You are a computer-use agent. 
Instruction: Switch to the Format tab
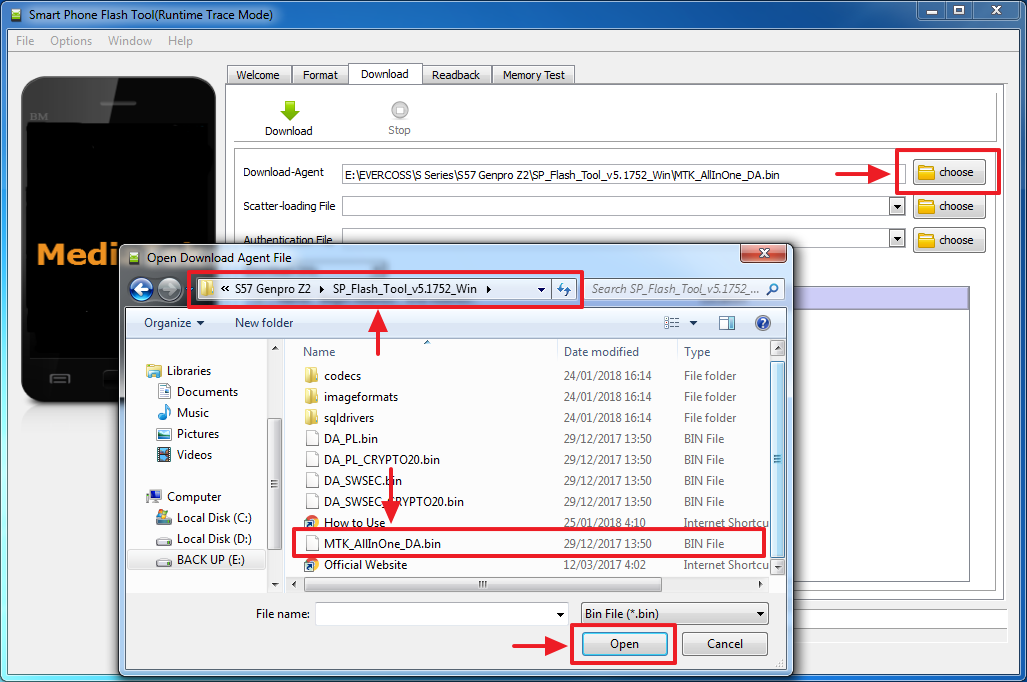[320, 75]
